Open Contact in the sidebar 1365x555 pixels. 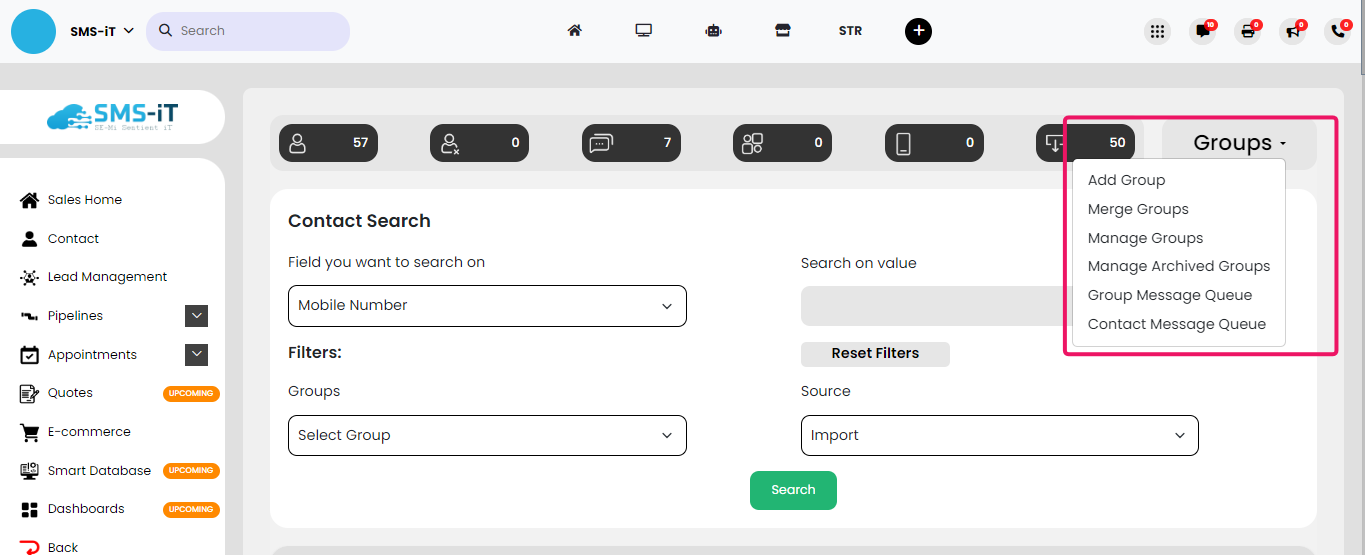point(73,239)
